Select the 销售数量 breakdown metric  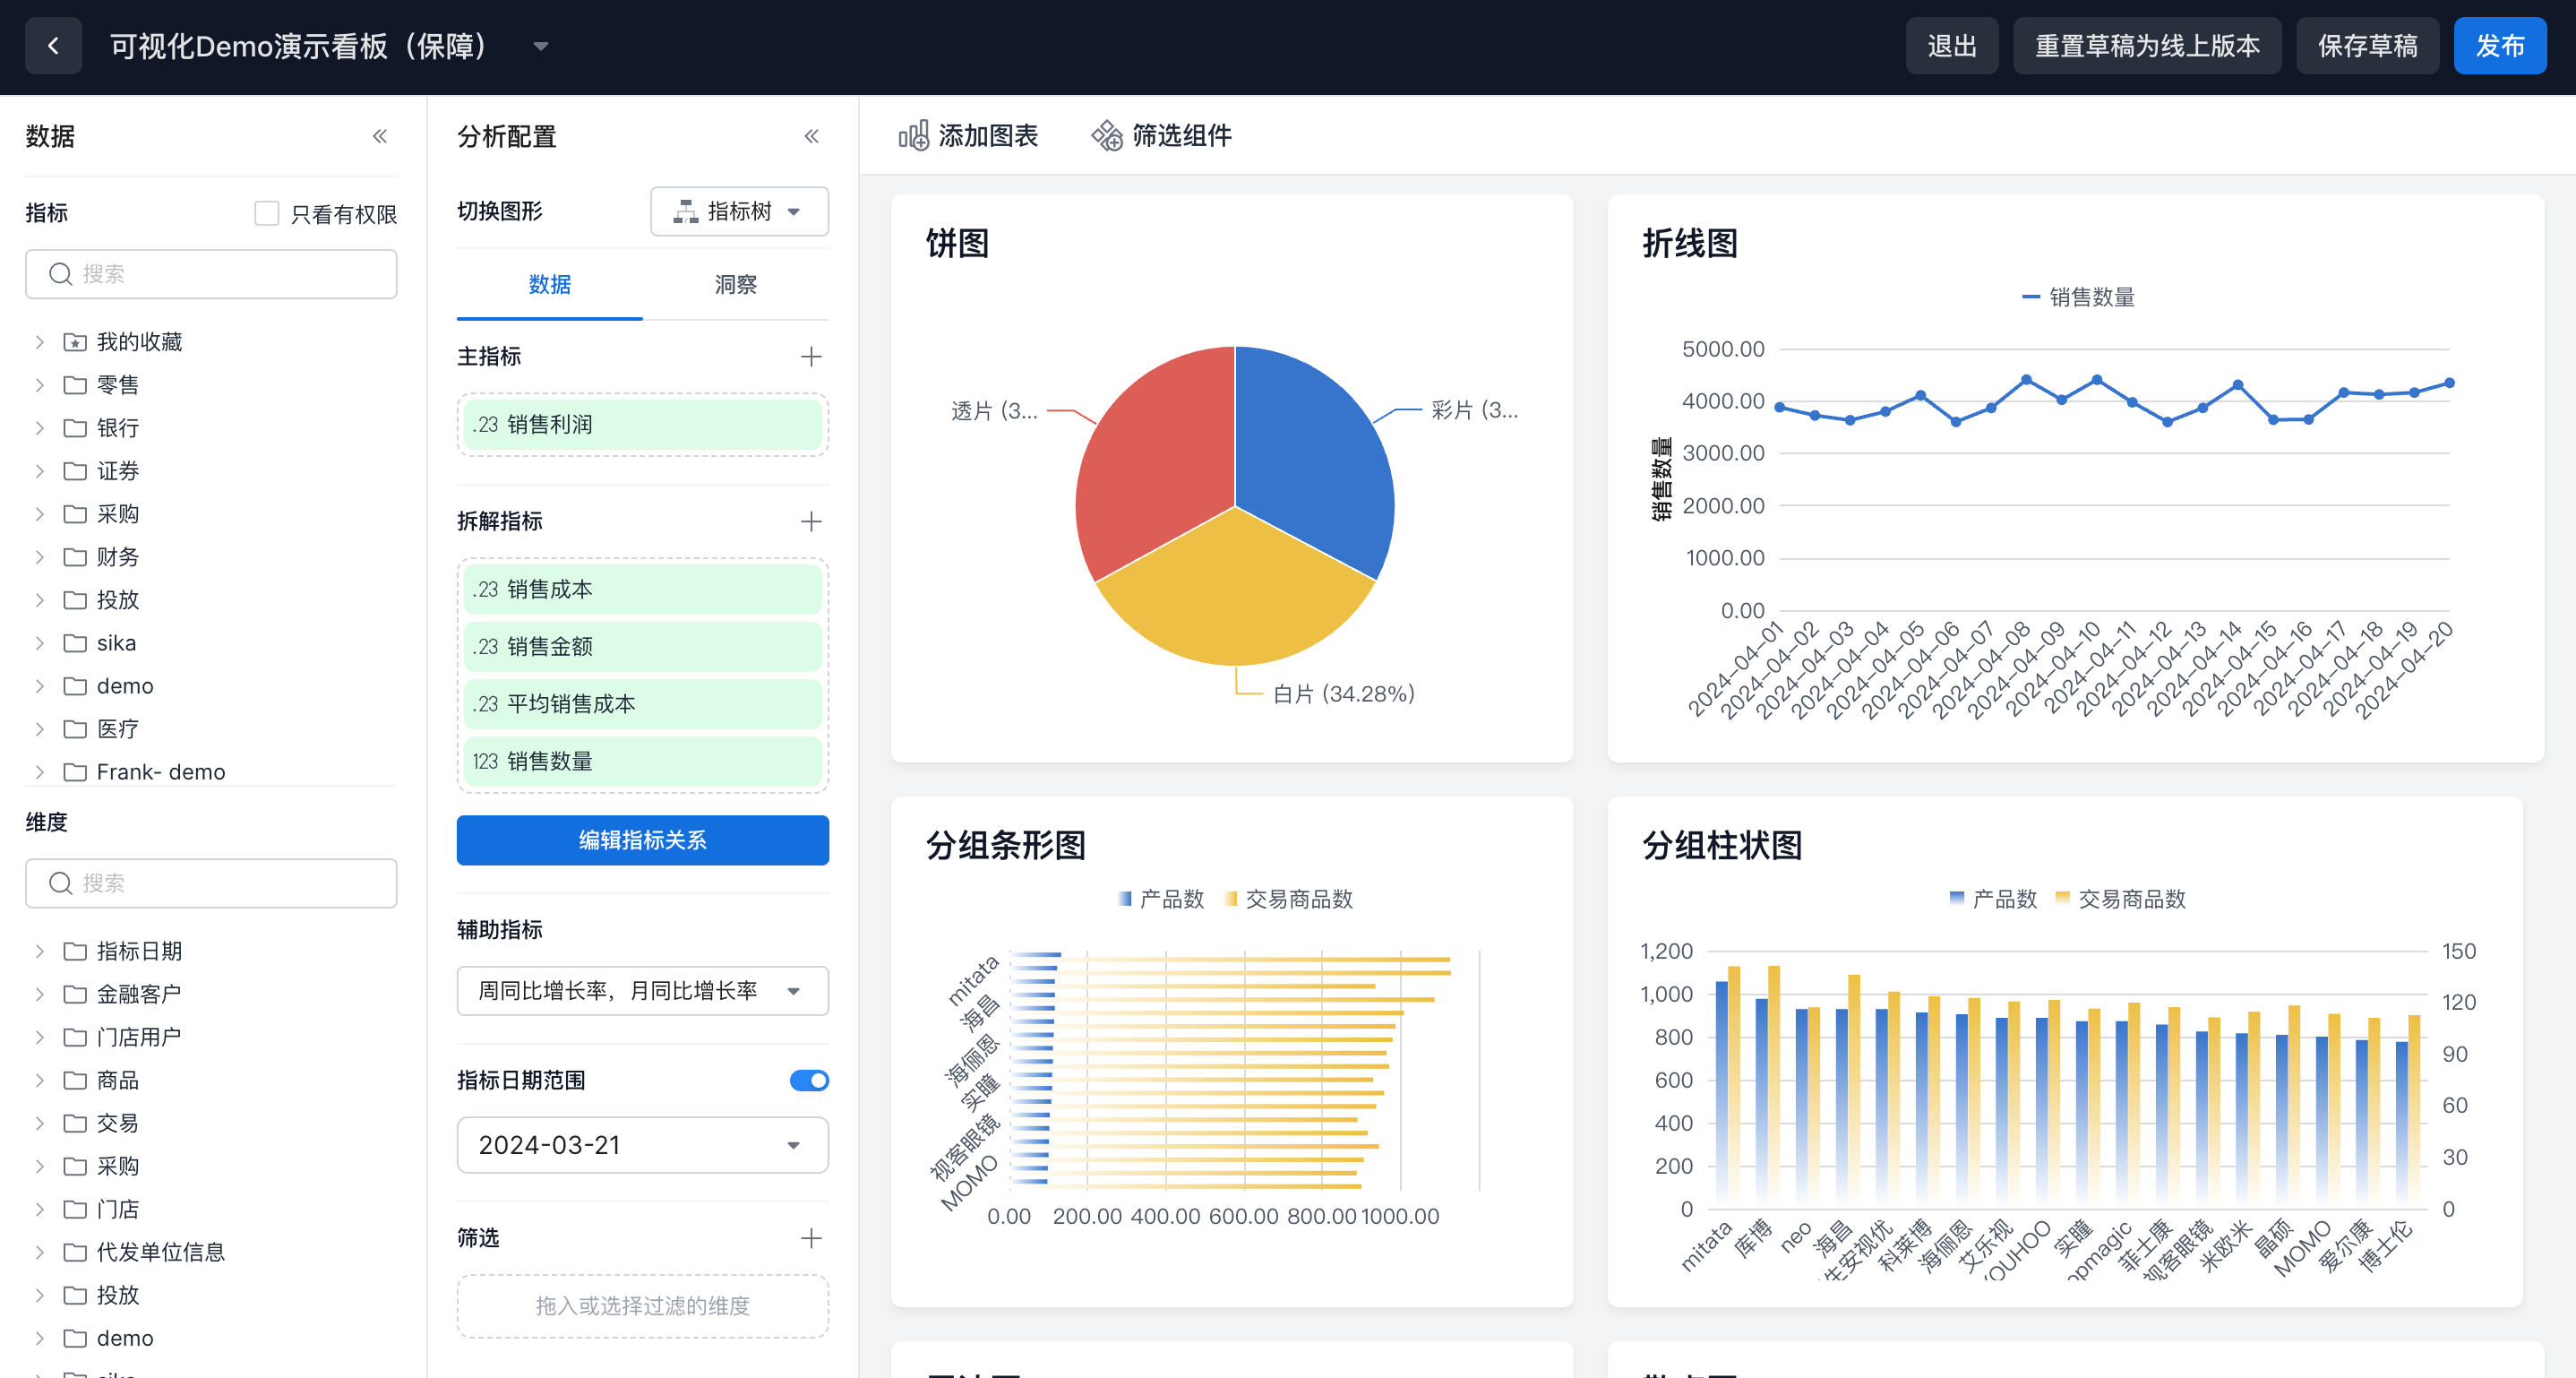pyautogui.click(x=643, y=762)
